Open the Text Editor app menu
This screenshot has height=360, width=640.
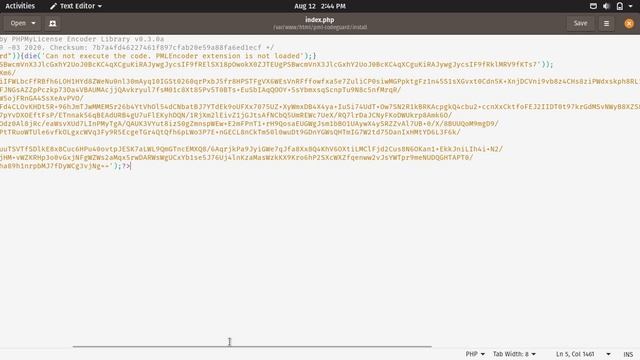(76, 6)
